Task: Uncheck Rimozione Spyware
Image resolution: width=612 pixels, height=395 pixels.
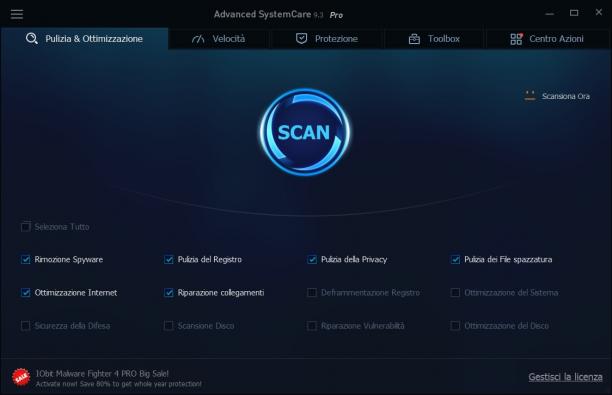Action: click(25, 260)
